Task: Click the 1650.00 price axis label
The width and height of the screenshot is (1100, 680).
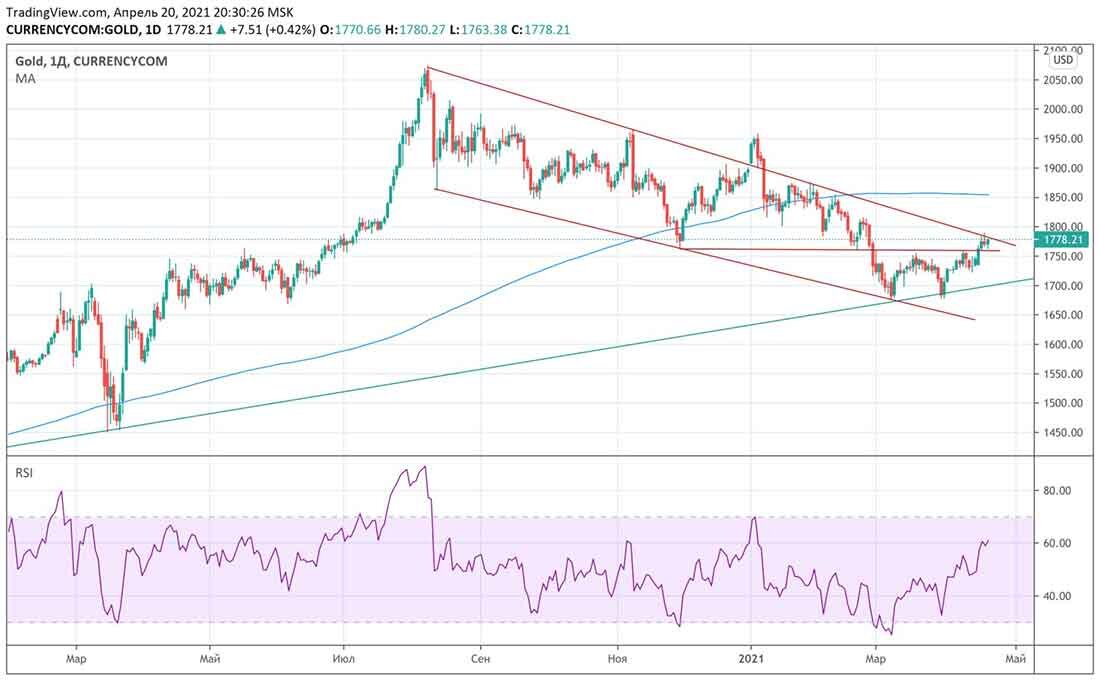Action: [x=1062, y=315]
